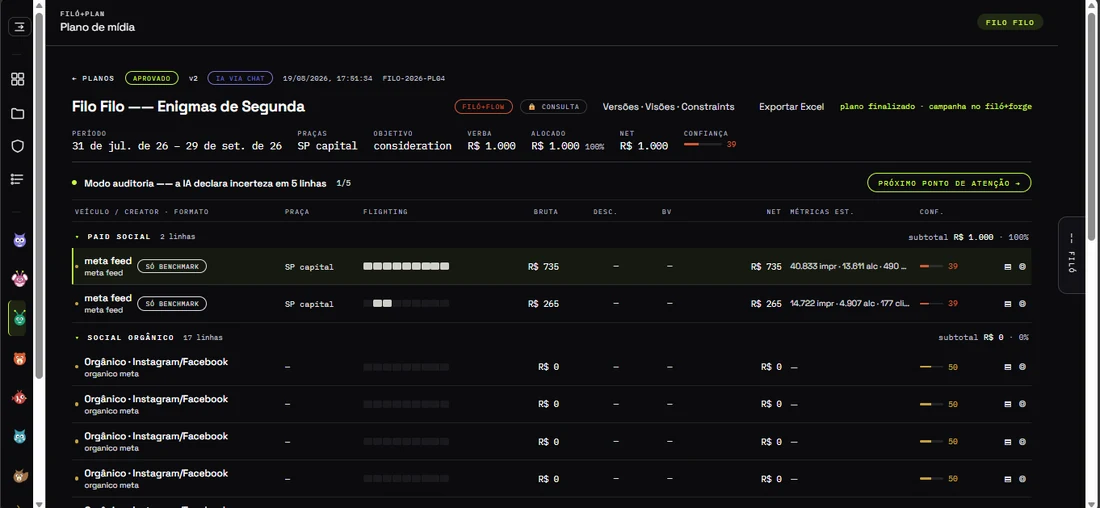This screenshot has width=1100, height=508.
Task: Click flighting bar of meta feed R$ 265 row
Action: tap(406, 304)
